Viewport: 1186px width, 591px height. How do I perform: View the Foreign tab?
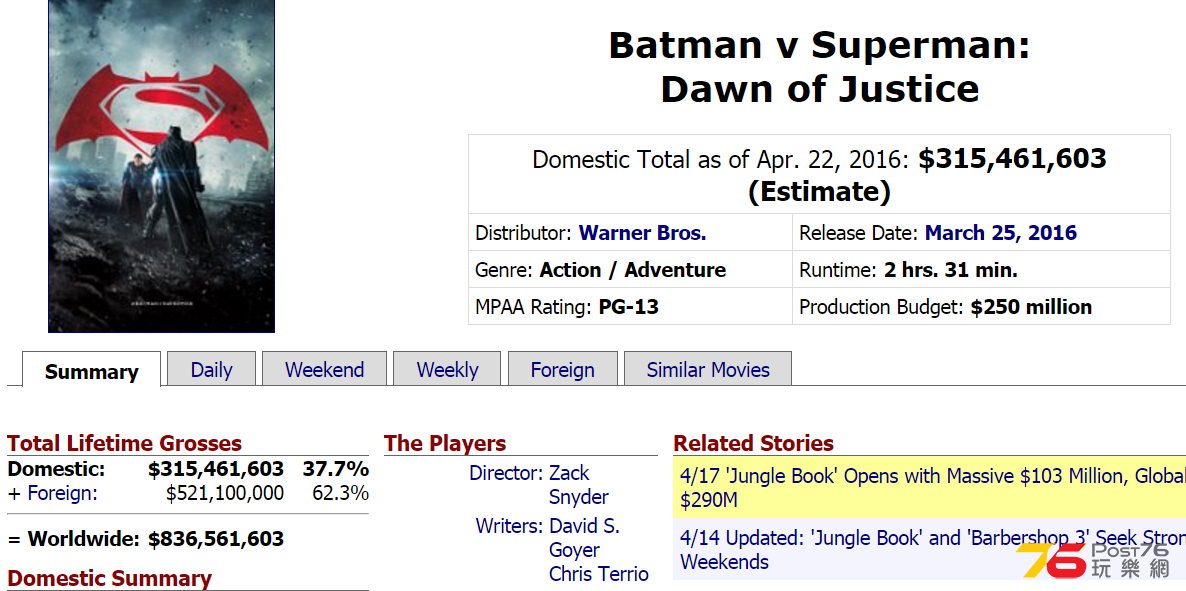click(x=563, y=369)
